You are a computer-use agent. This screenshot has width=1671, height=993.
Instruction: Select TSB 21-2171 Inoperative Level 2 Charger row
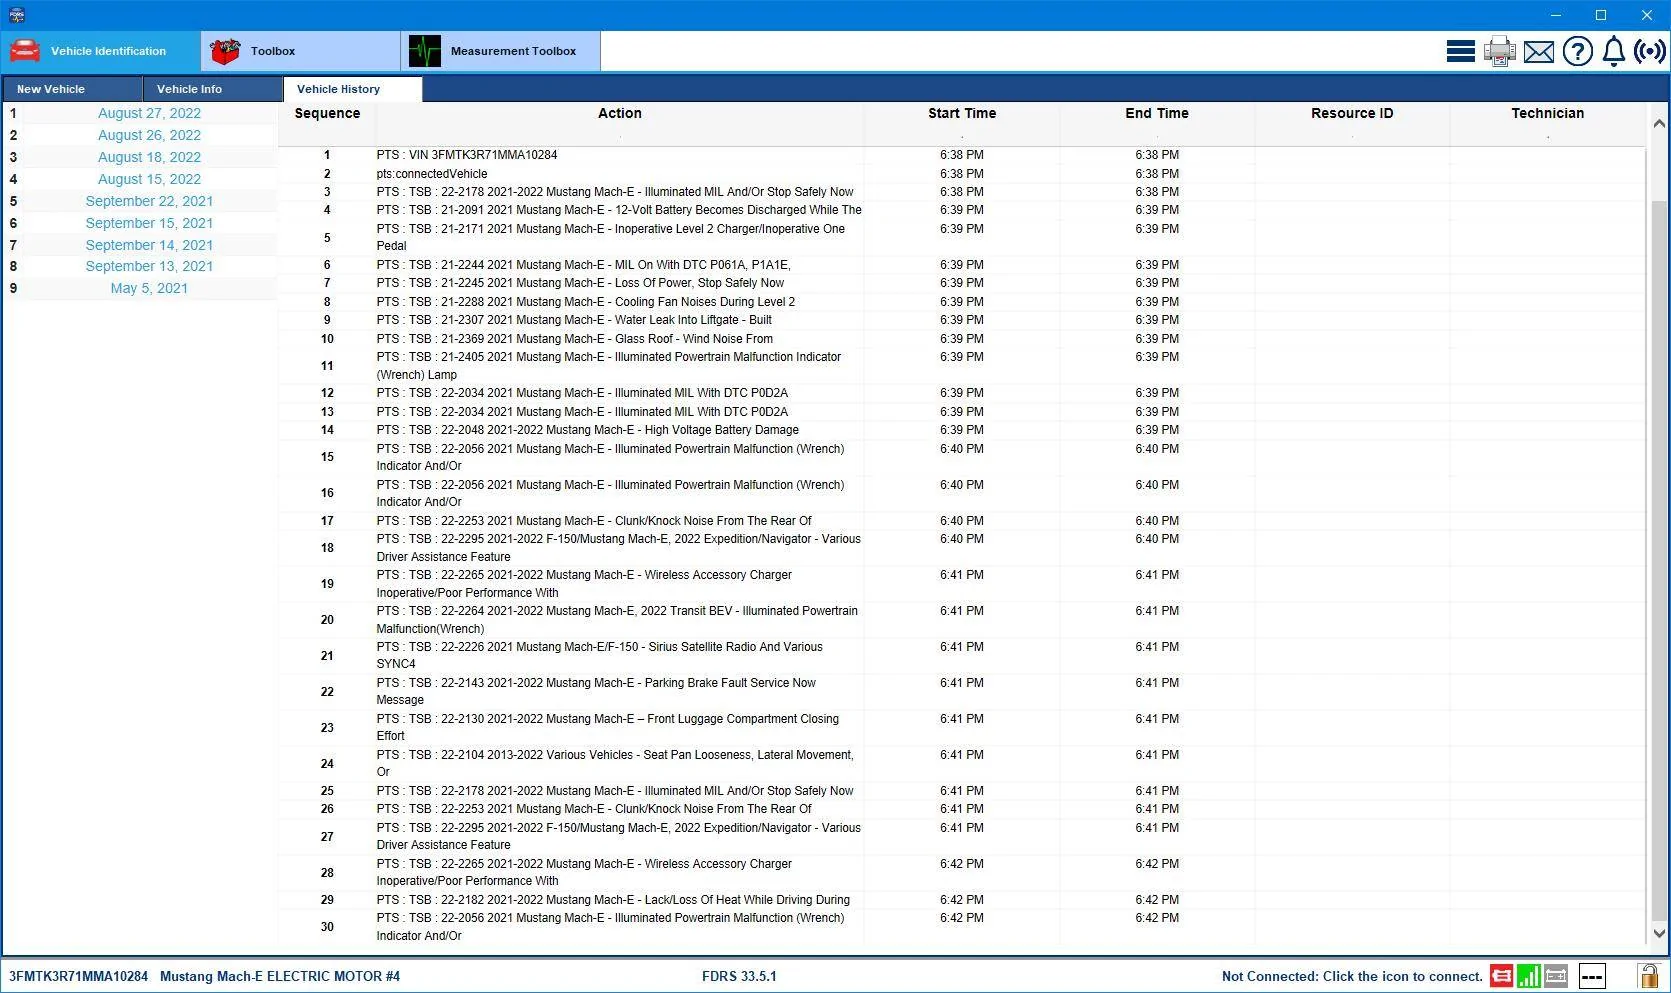960,237
